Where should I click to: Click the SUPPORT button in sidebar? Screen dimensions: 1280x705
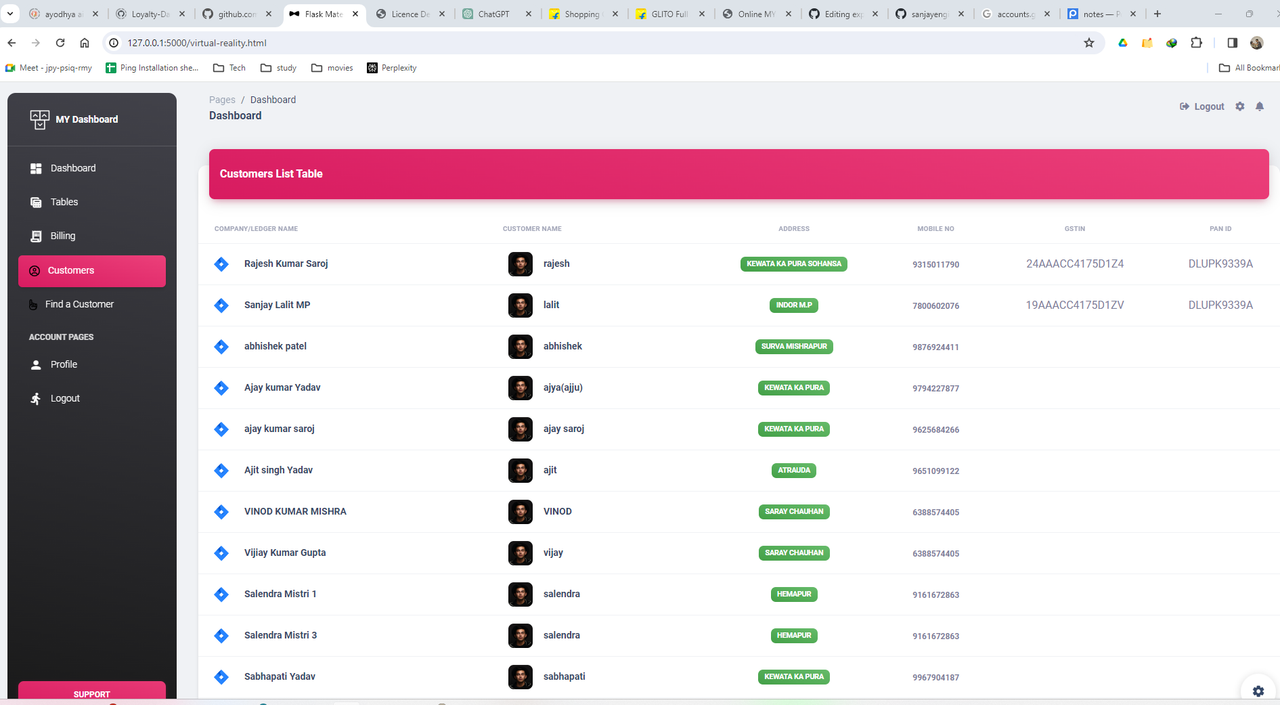[92, 693]
